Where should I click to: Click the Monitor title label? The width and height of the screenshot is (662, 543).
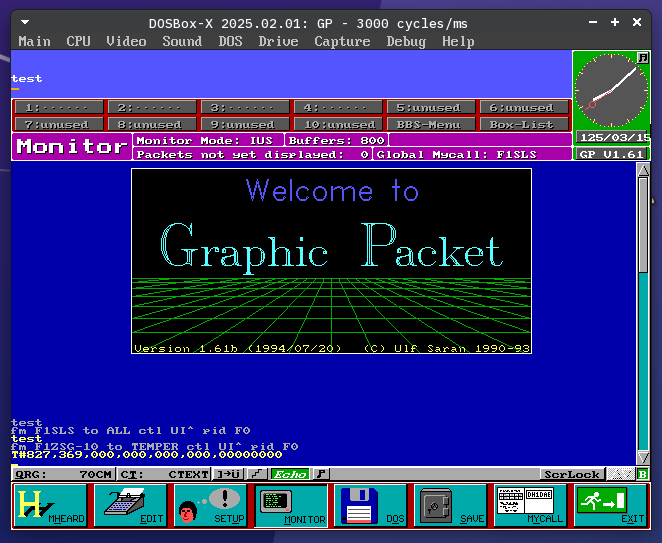point(72,147)
